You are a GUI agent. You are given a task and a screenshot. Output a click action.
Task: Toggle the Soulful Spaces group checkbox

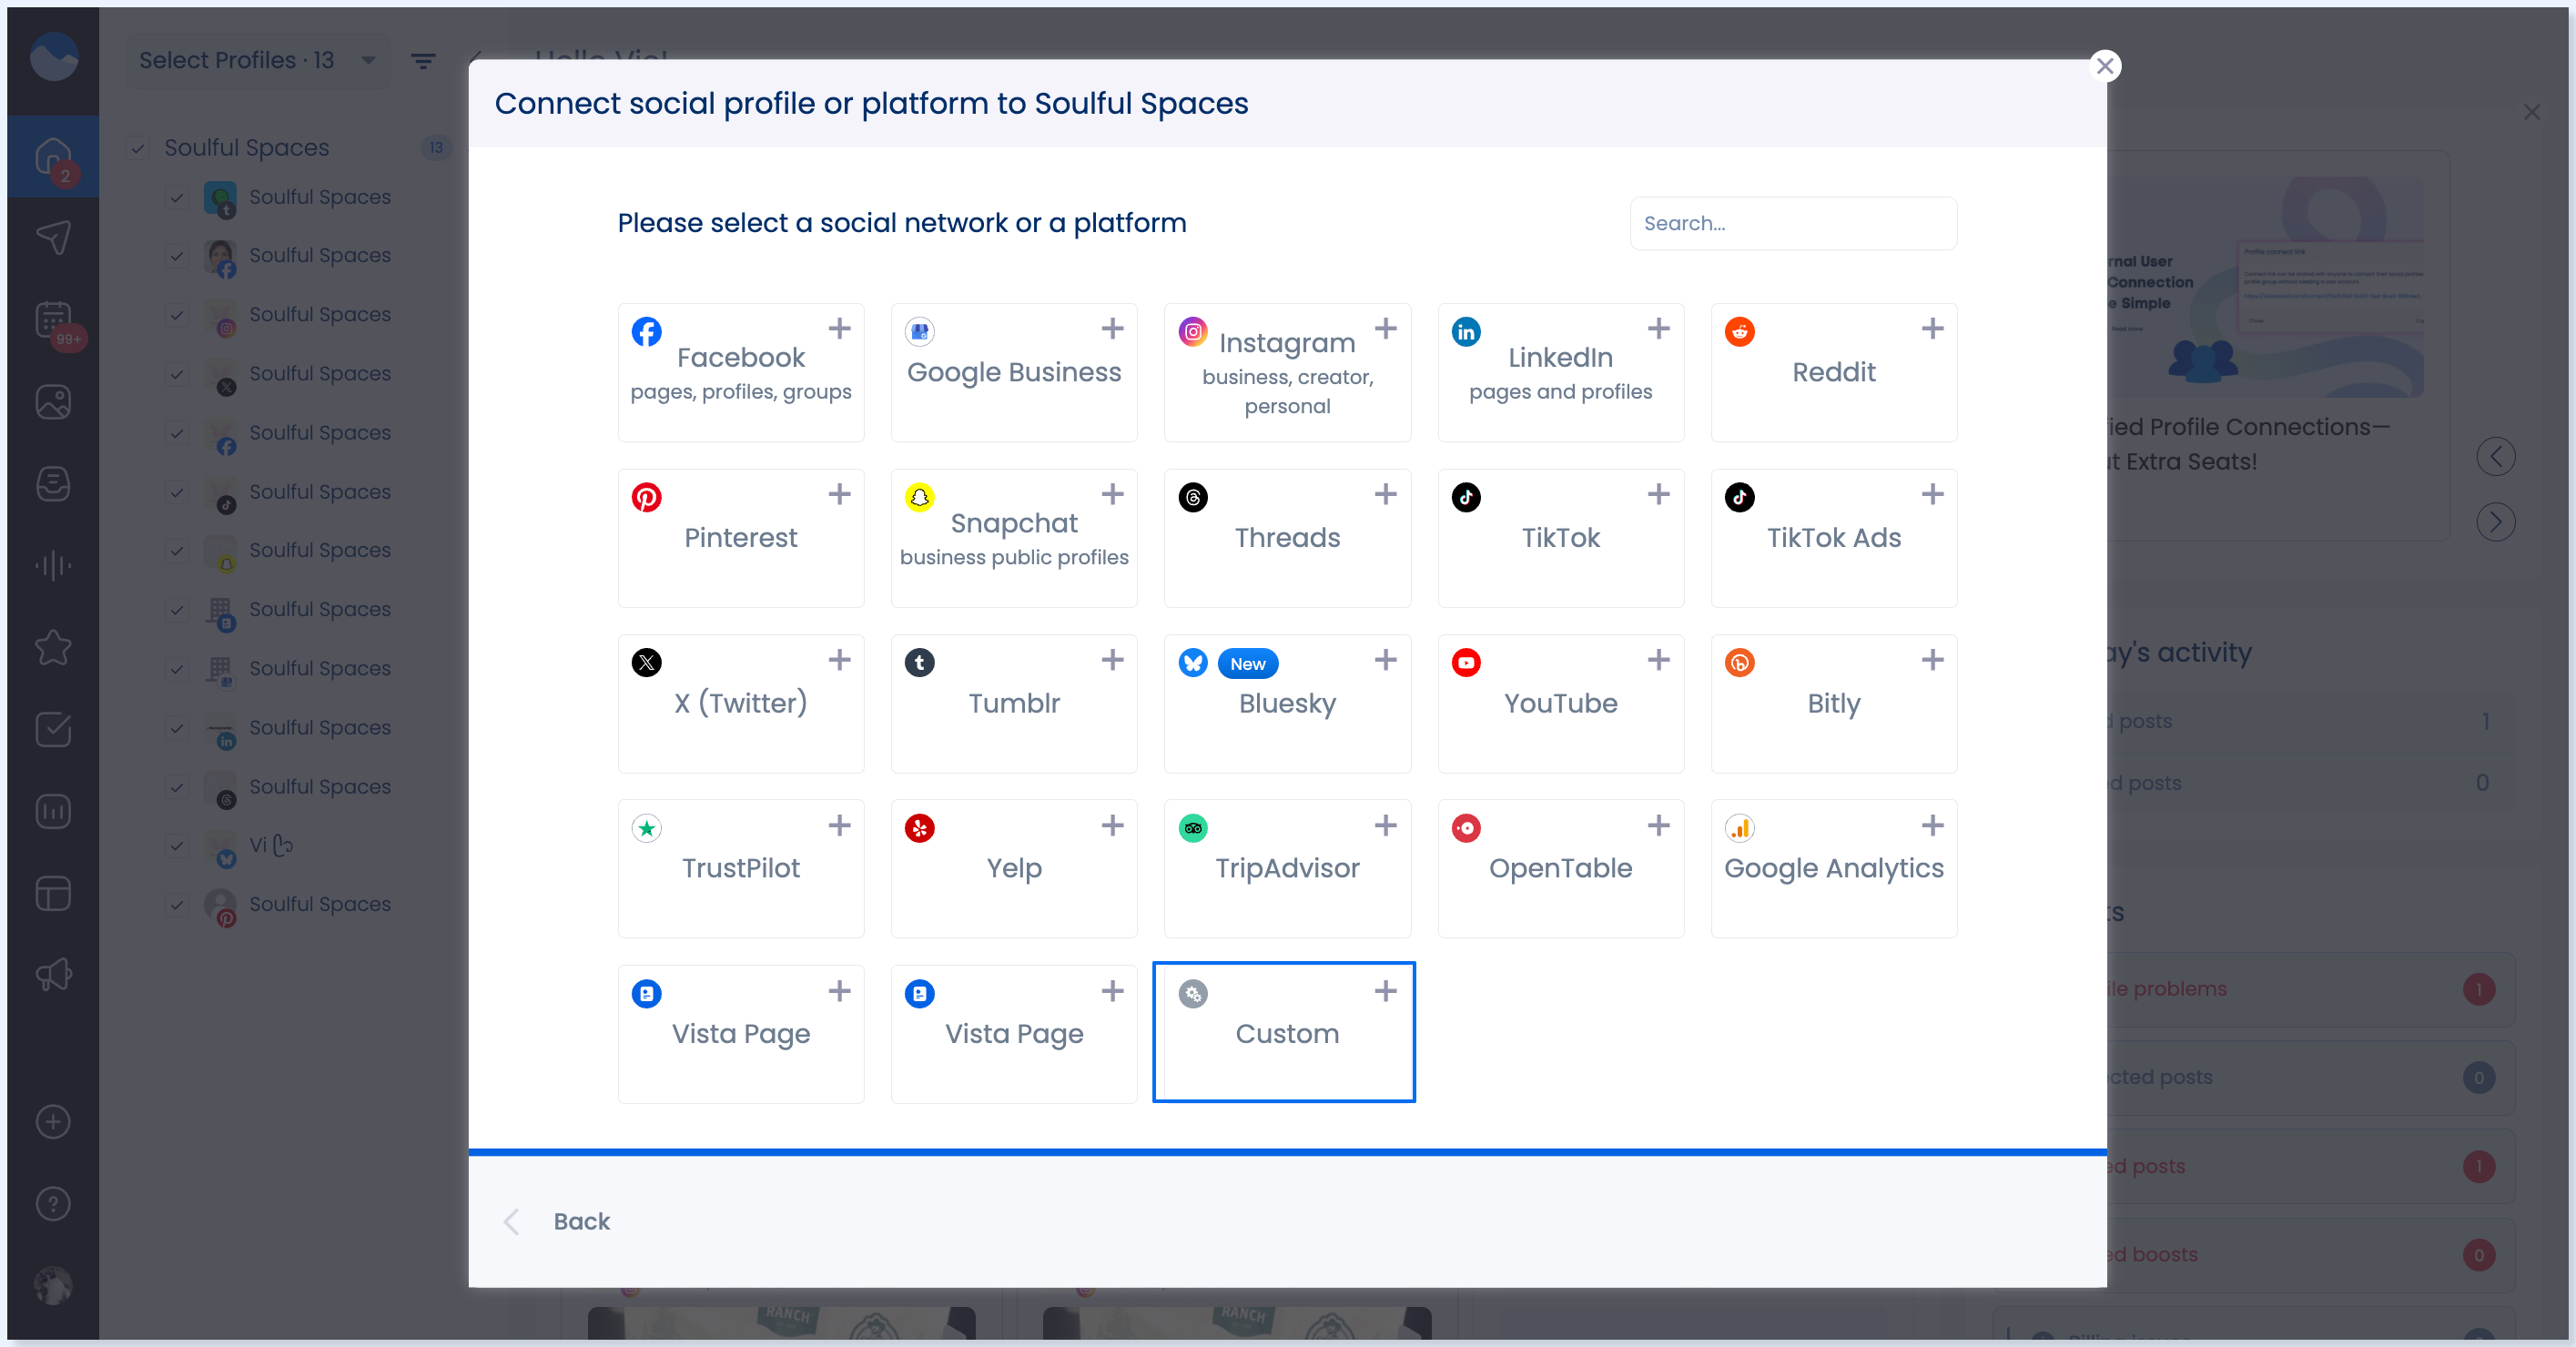pos(138,148)
